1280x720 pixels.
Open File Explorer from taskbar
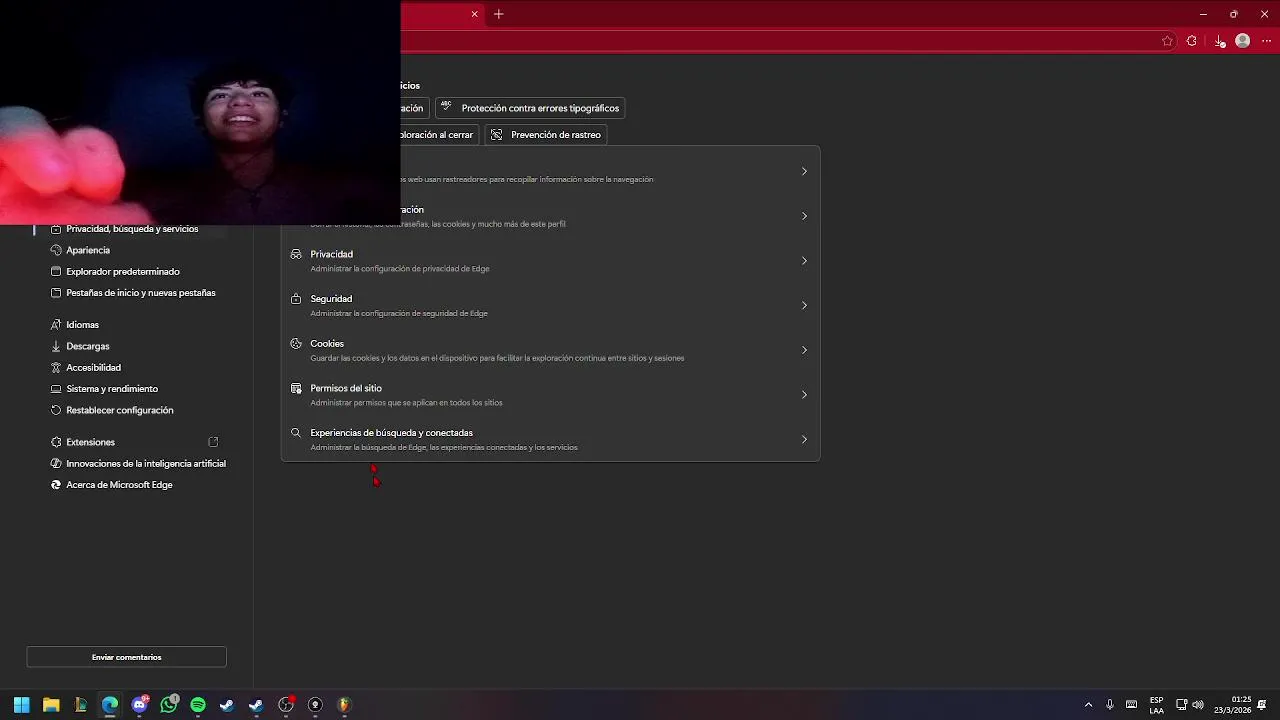[x=51, y=705]
